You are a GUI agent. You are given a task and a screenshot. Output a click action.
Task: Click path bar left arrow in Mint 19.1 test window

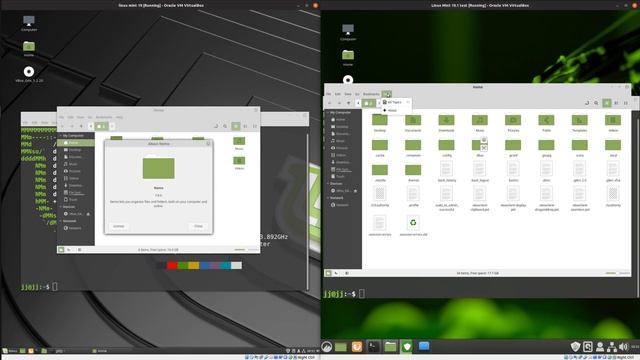358,103
